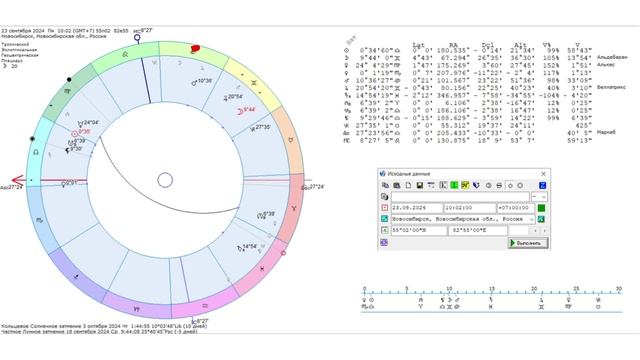
Task: Click the blank new document icon
Action: pos(409,185)
